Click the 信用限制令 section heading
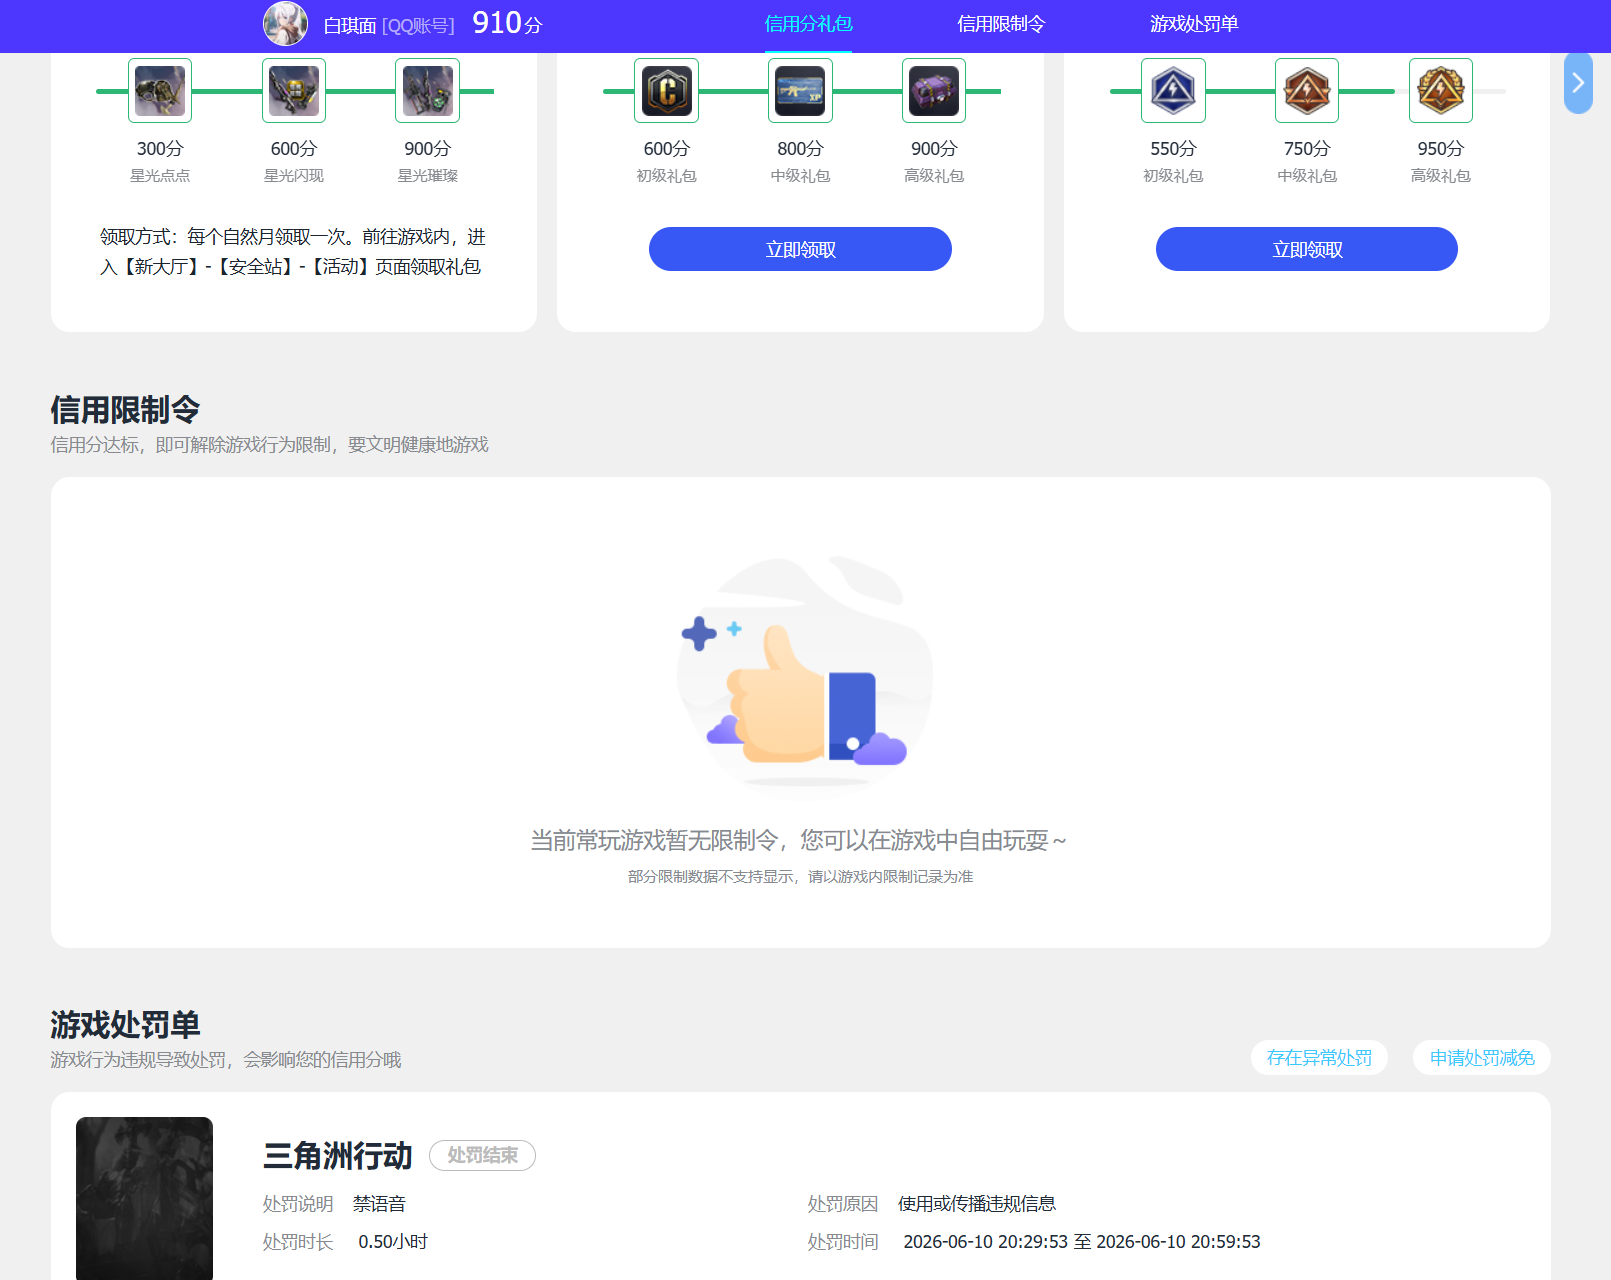 (x=125, y=410)
